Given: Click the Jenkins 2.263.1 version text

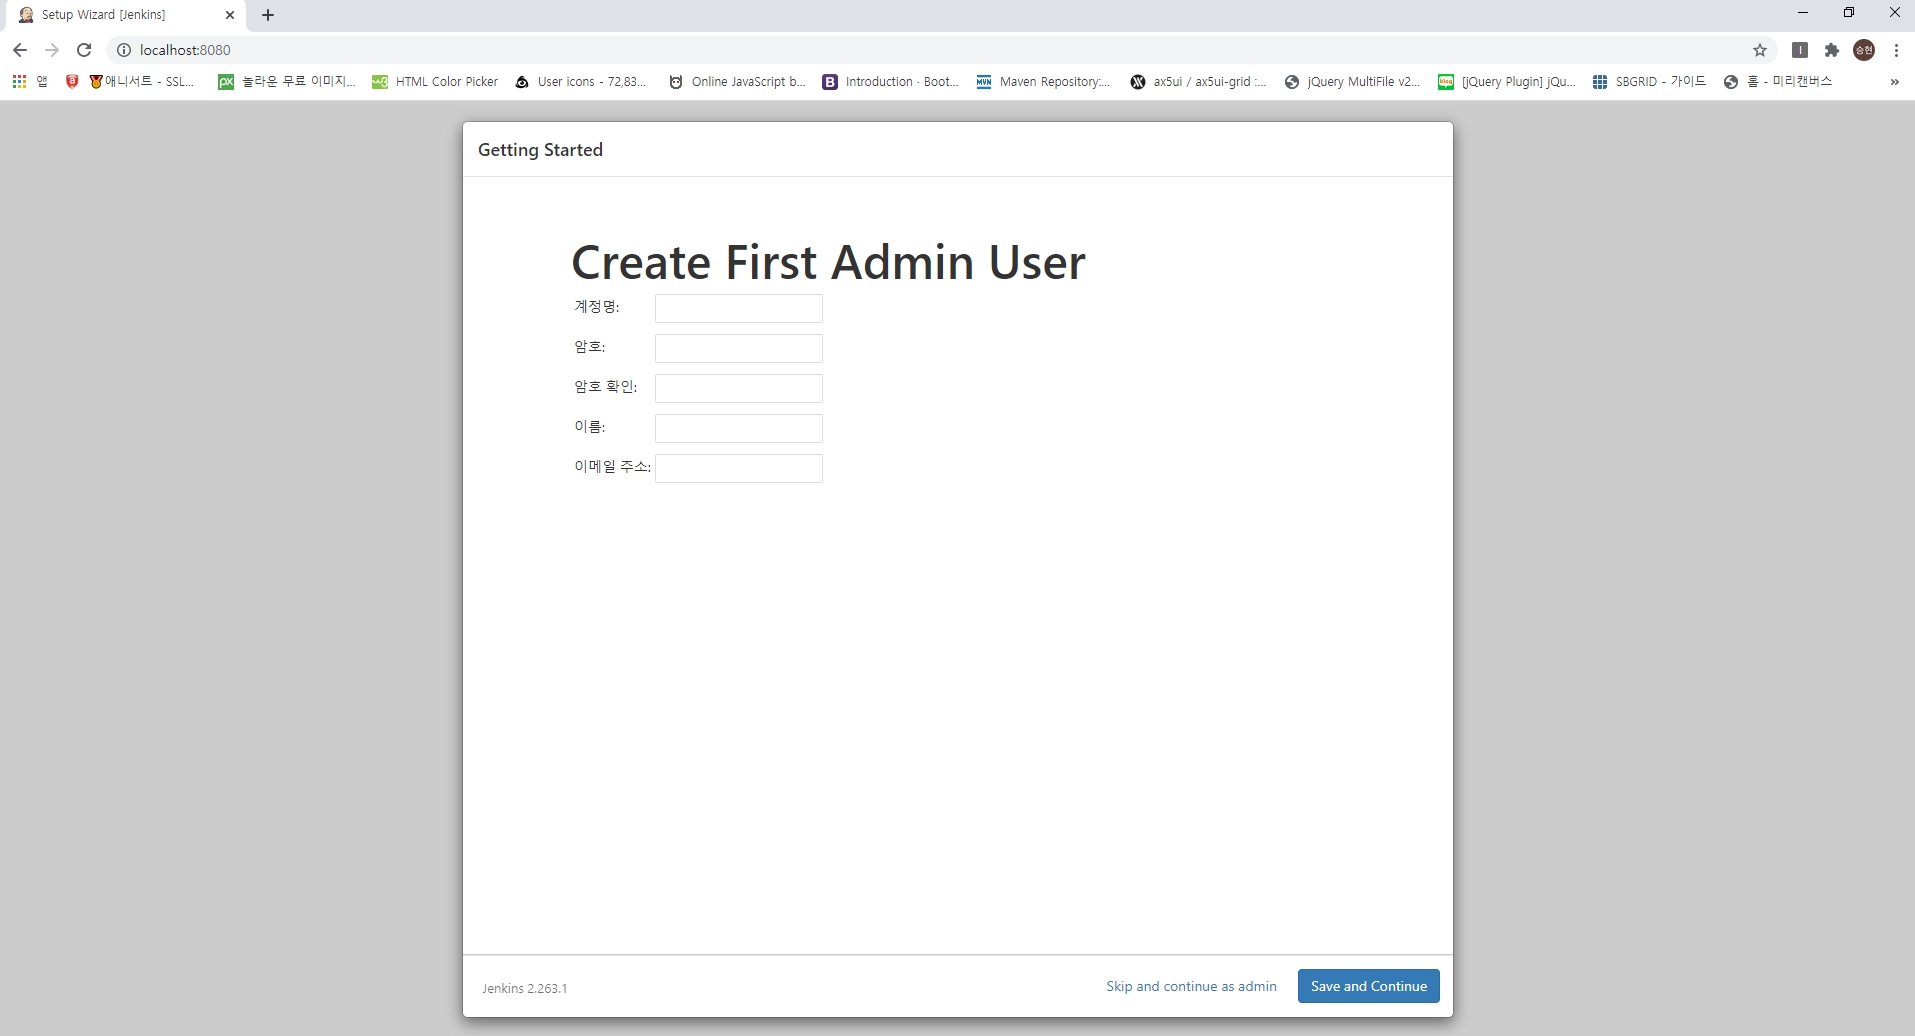Looking at the screenshot, I should (x=524, y=988).
